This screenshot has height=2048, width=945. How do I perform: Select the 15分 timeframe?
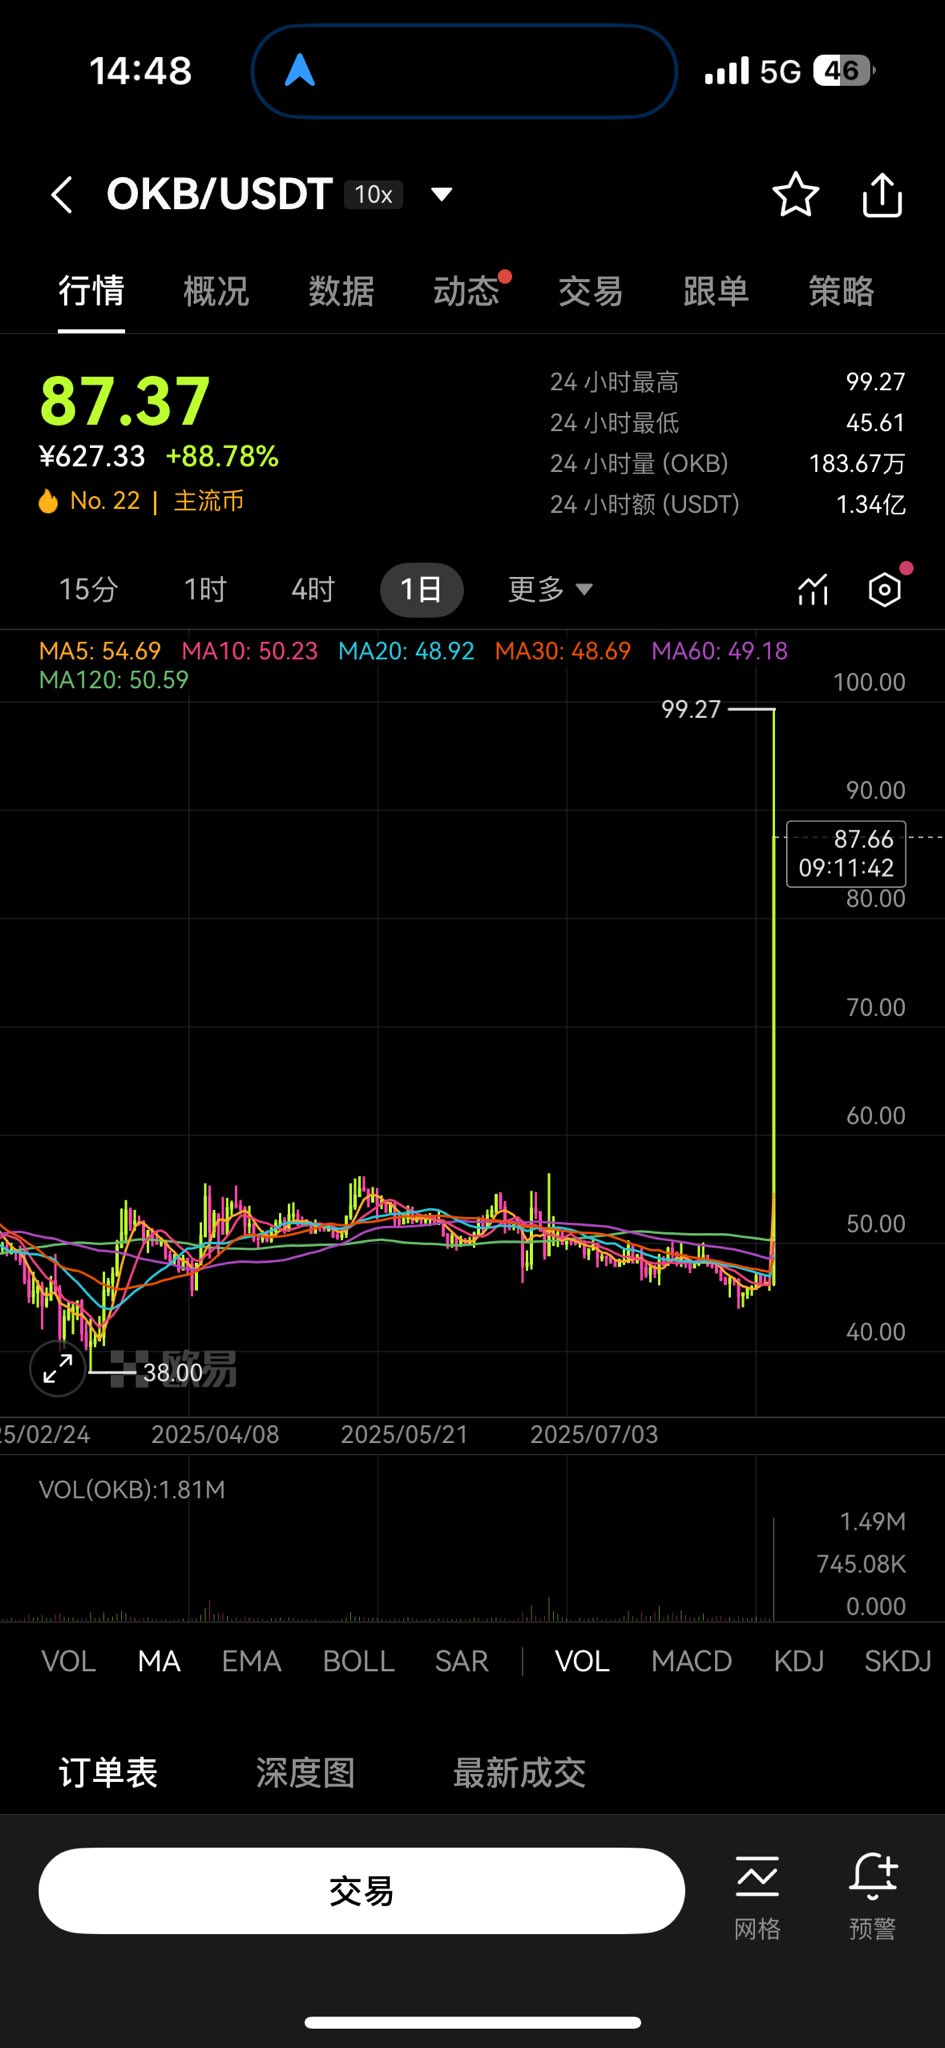point(88,589)
